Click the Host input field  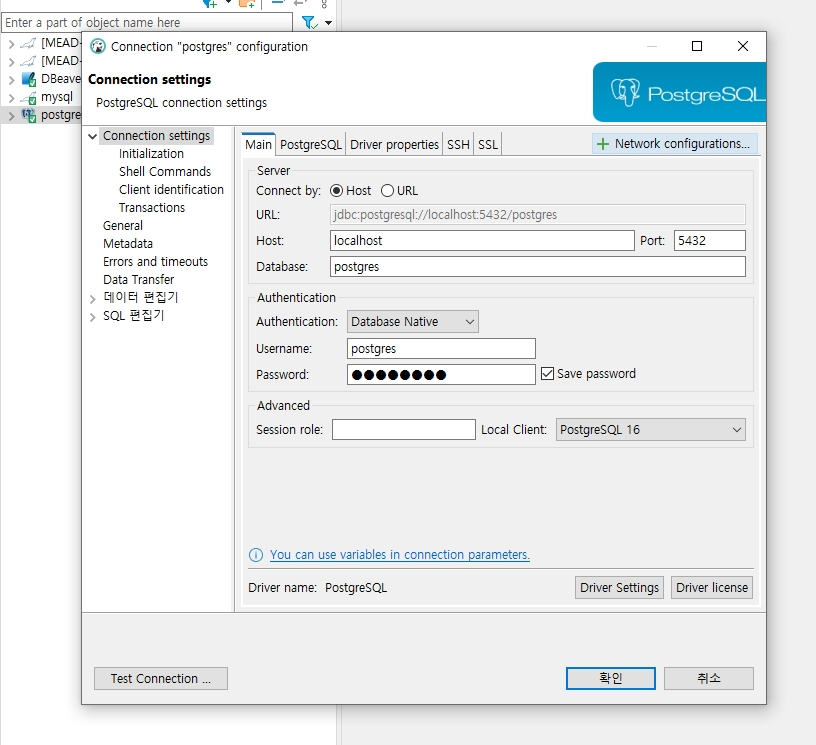point(482,240)
